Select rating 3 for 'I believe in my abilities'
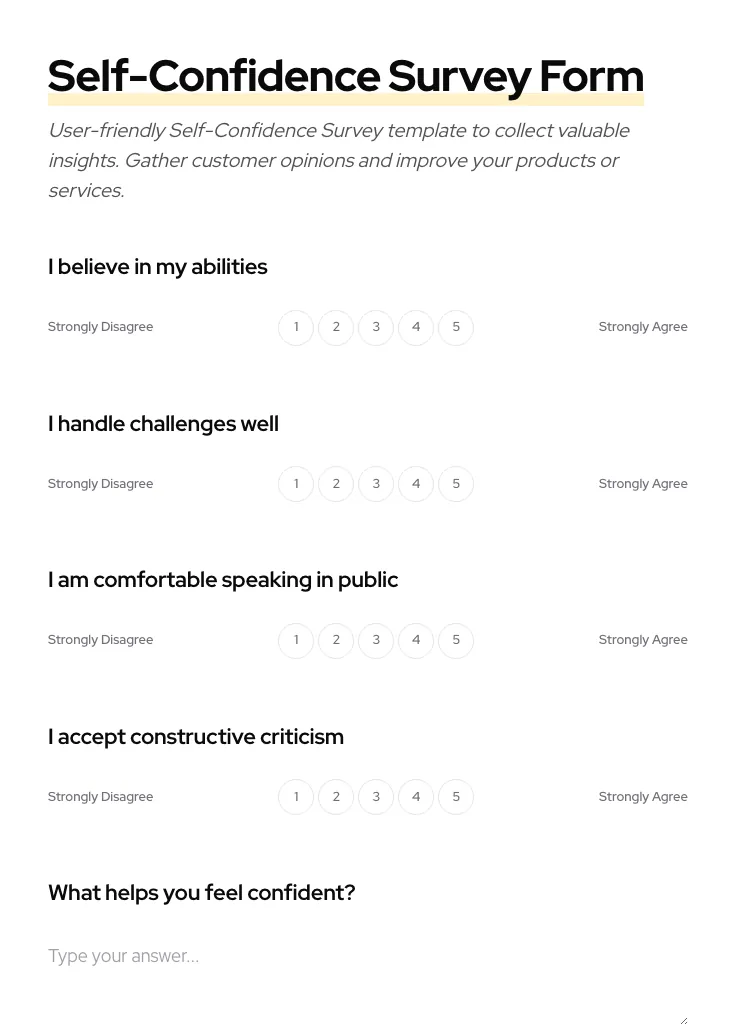The image size is (736, 1024). coord(376,327)
